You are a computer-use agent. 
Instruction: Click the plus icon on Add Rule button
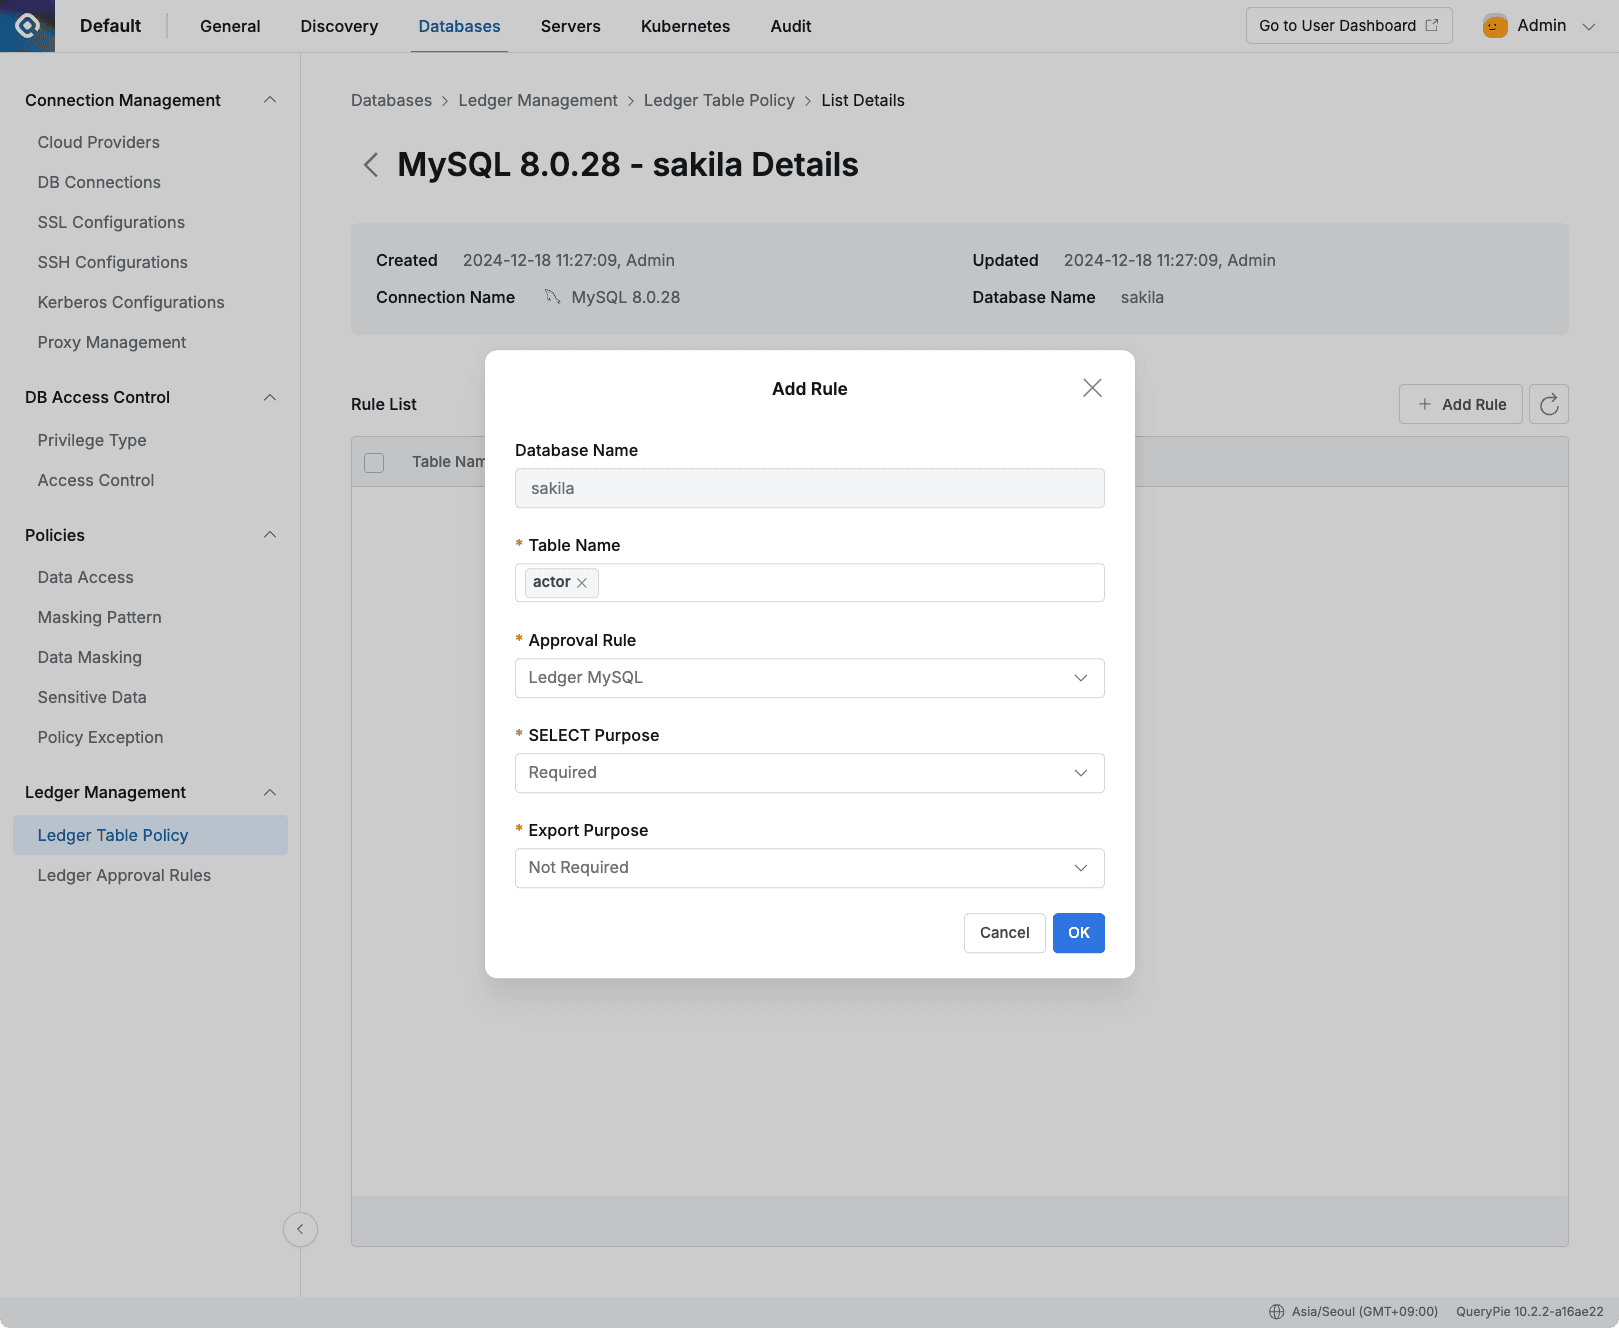(x=1424, y=404)
